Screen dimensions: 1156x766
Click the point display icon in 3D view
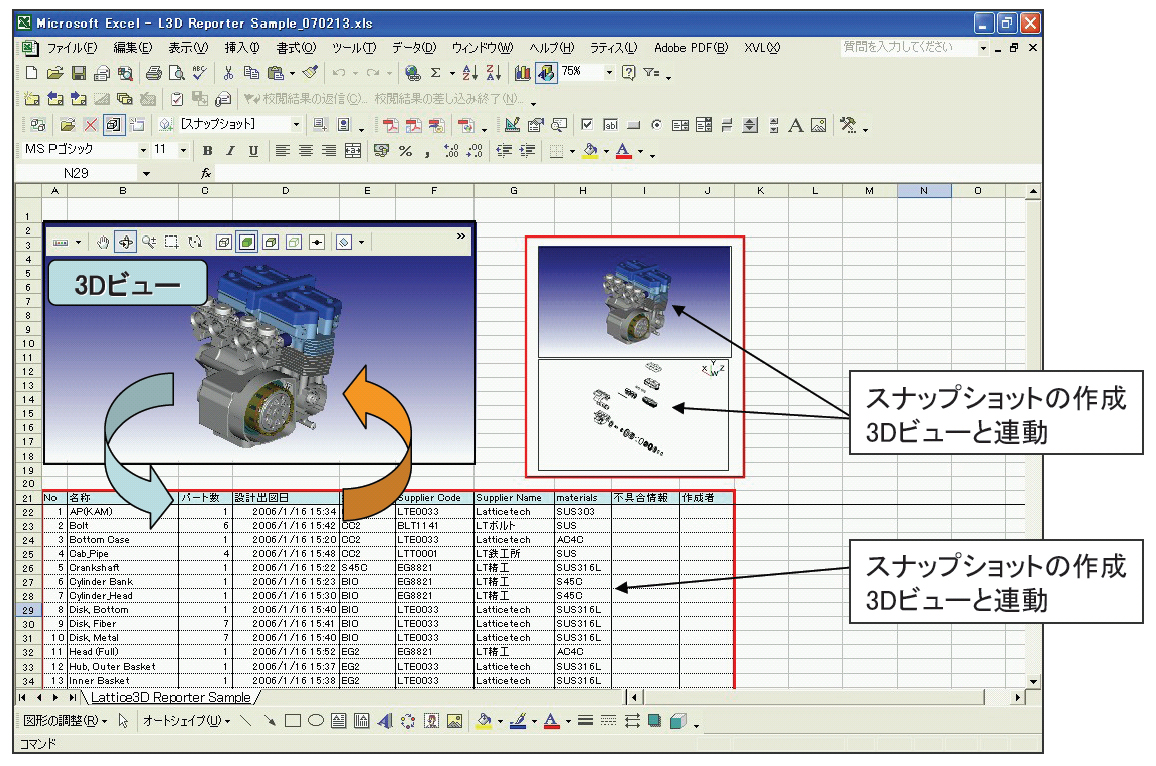pos(317,243)
